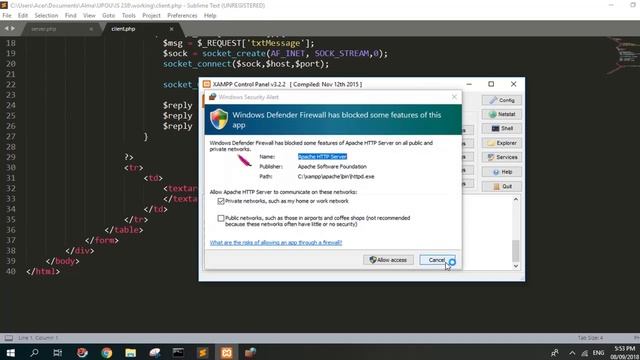The height and width of the screenshot is (360, 640).
Task: Open the Help menu in Sublime Text
Action: point(210,16)
